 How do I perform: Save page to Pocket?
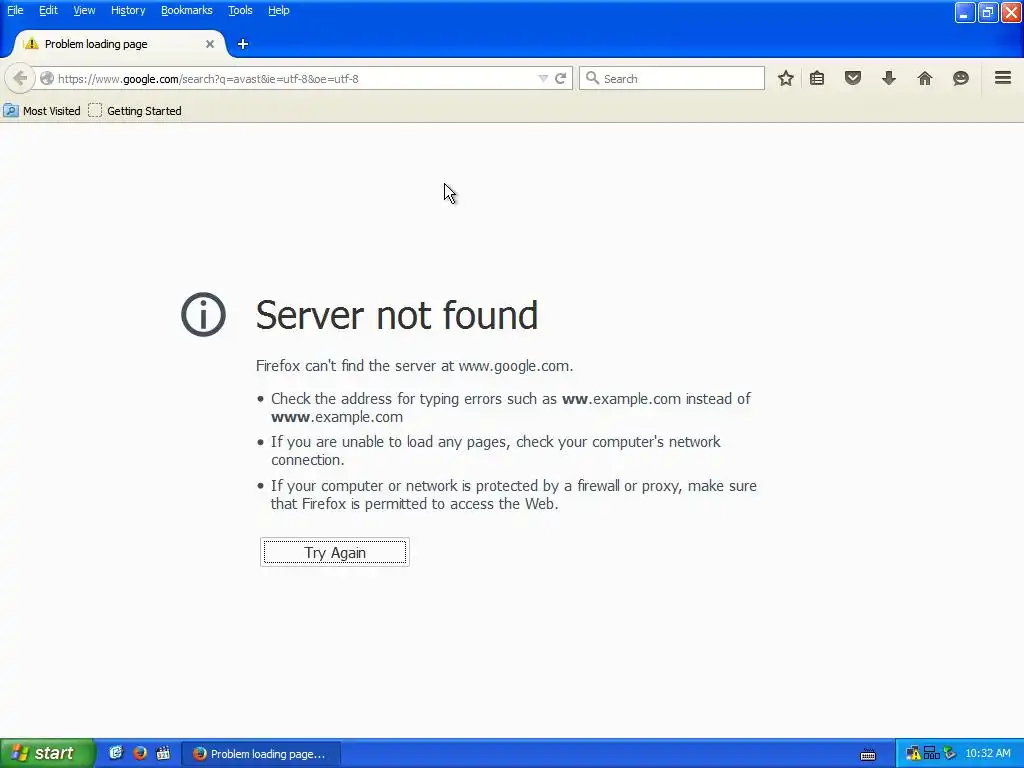tap(853, 78)
